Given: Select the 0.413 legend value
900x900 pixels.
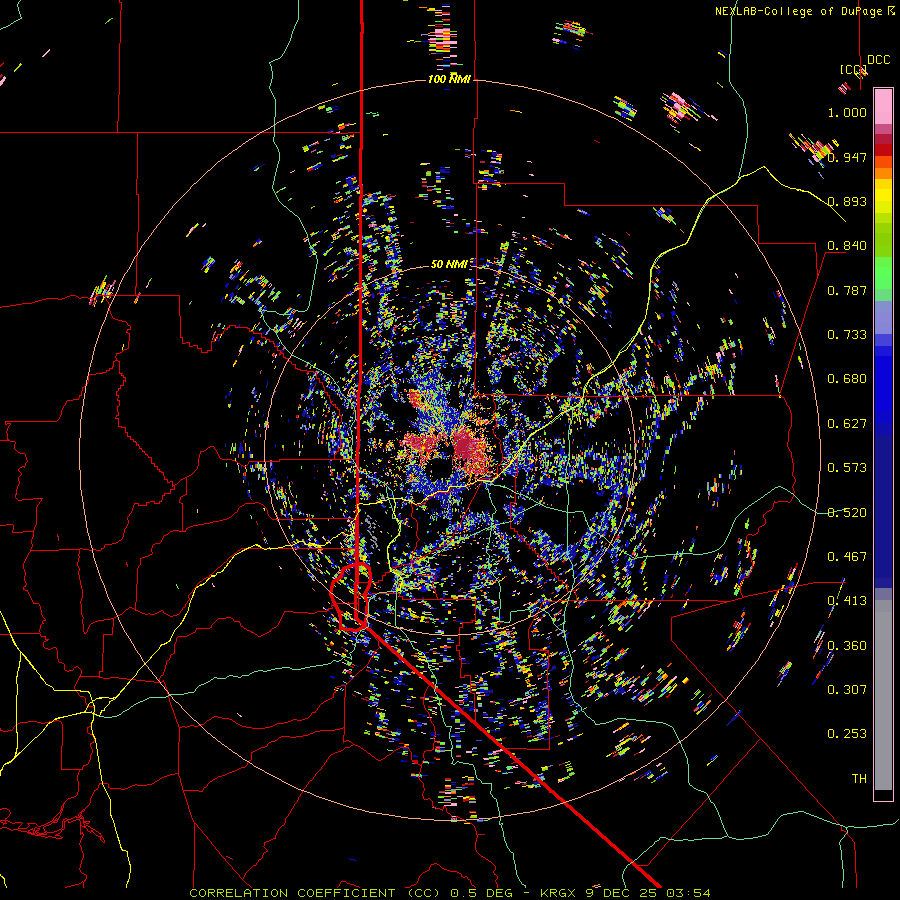Looking at the screenshot, I should [x=847, y=601].
